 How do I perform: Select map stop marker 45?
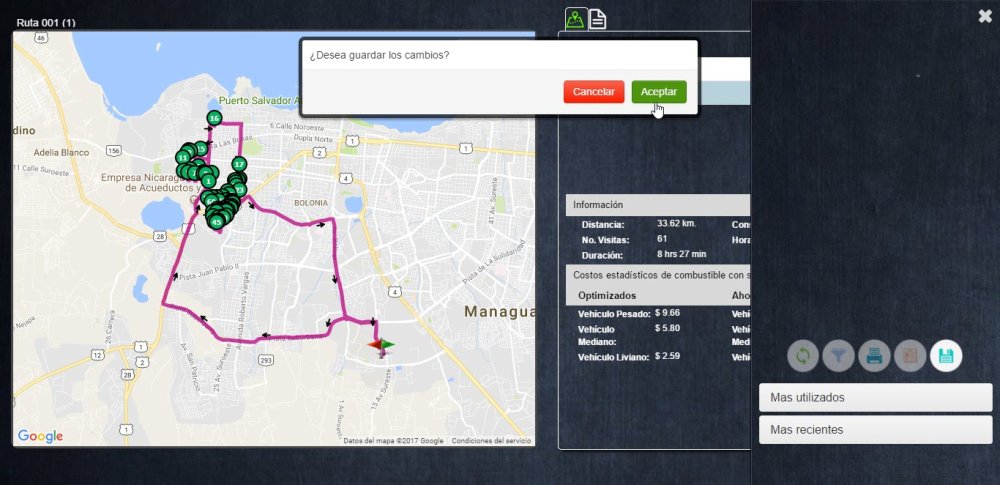pos(217,222)
